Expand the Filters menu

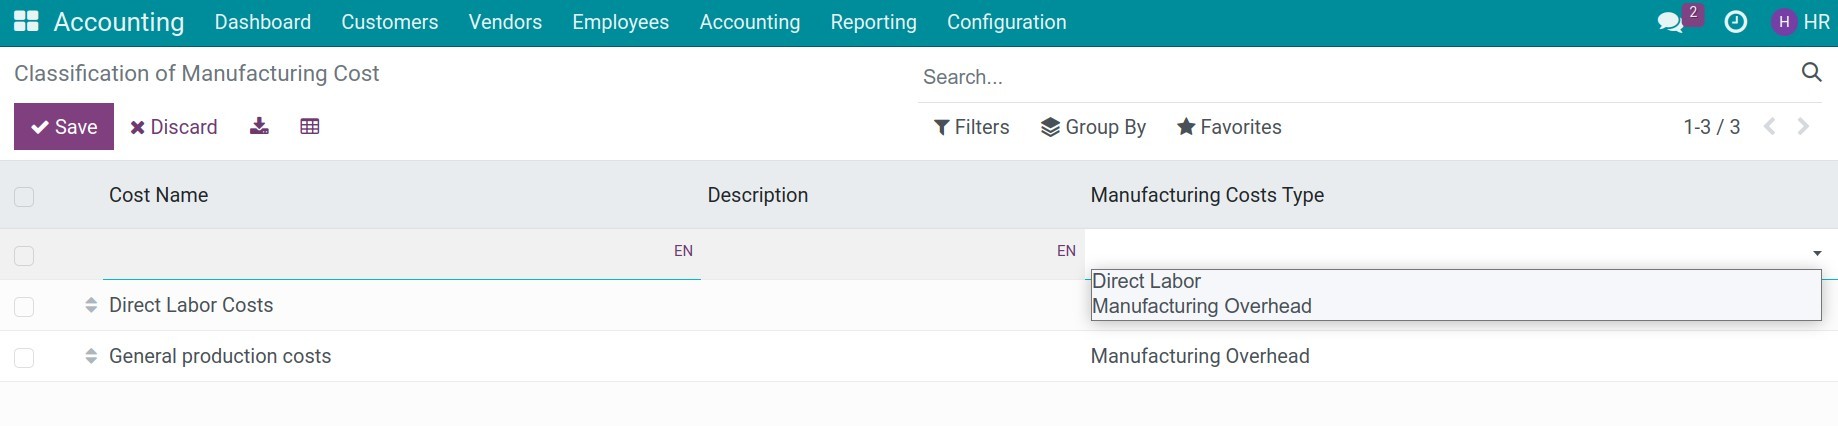coord(972,127)
